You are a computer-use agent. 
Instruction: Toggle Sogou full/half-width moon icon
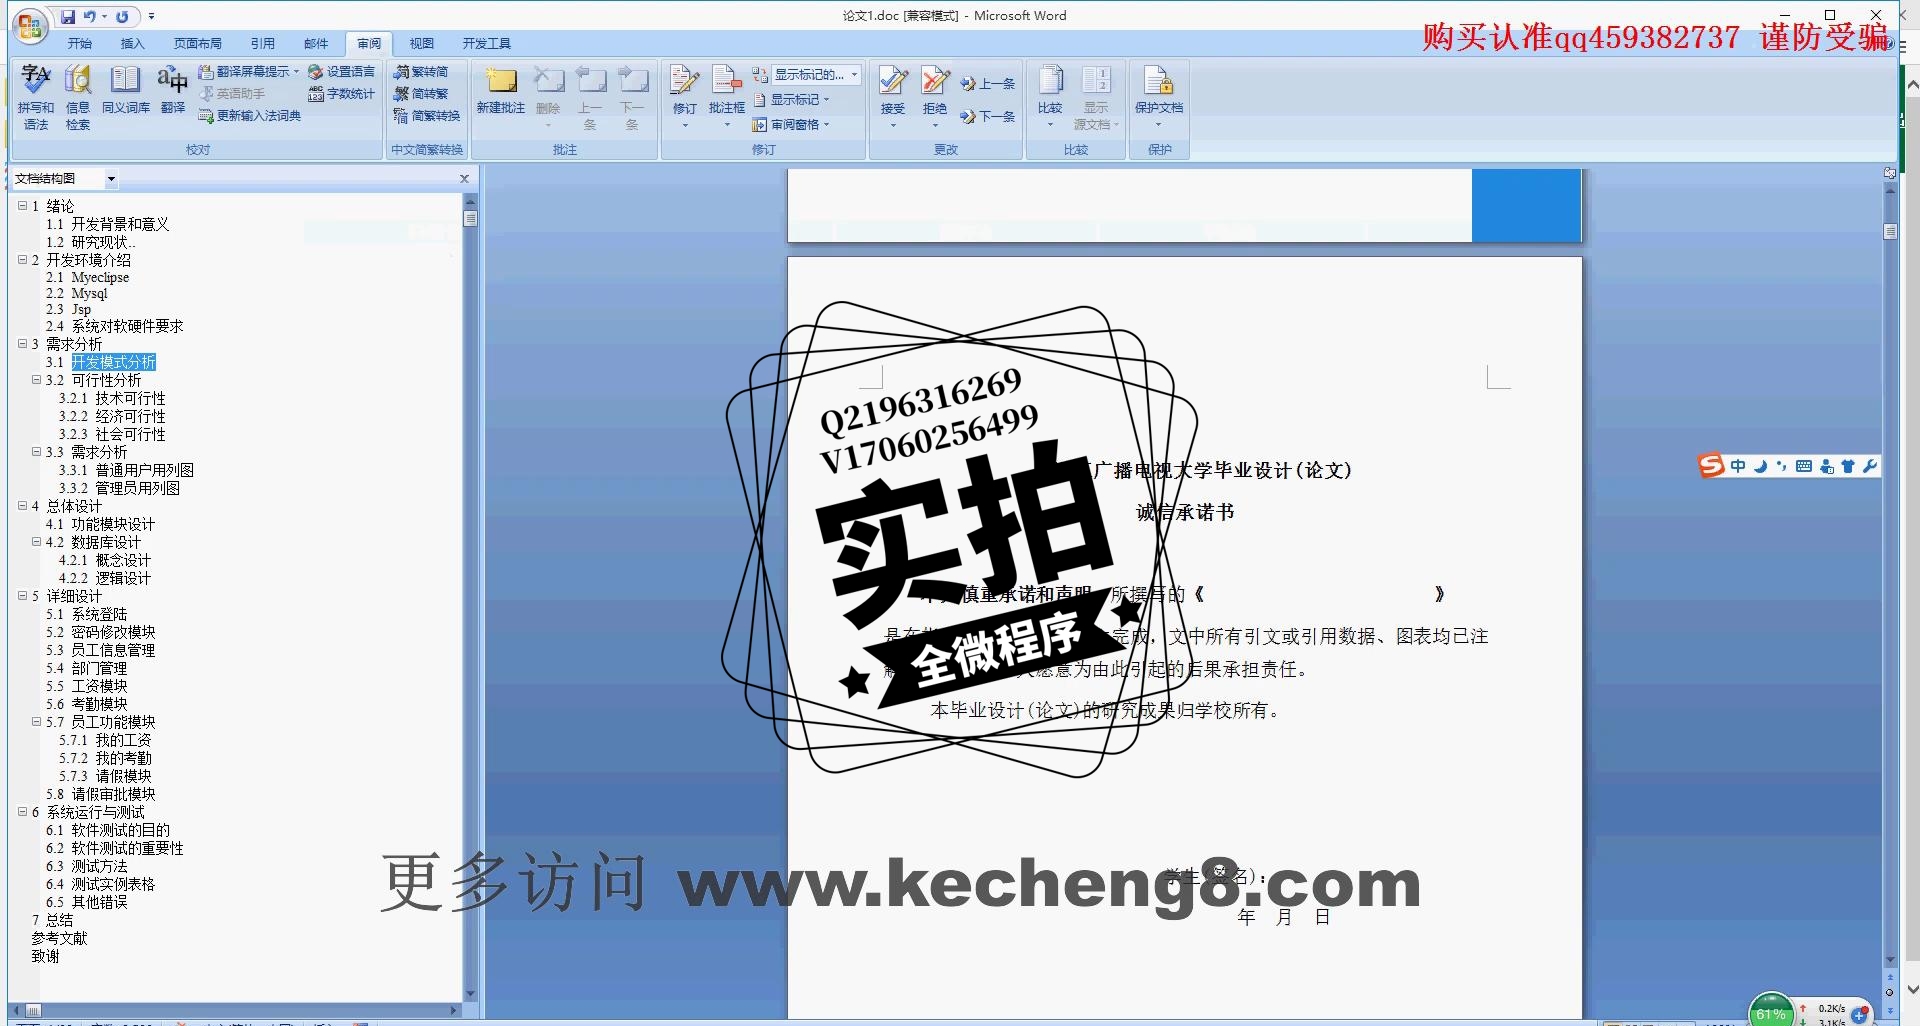[1761, 466]
